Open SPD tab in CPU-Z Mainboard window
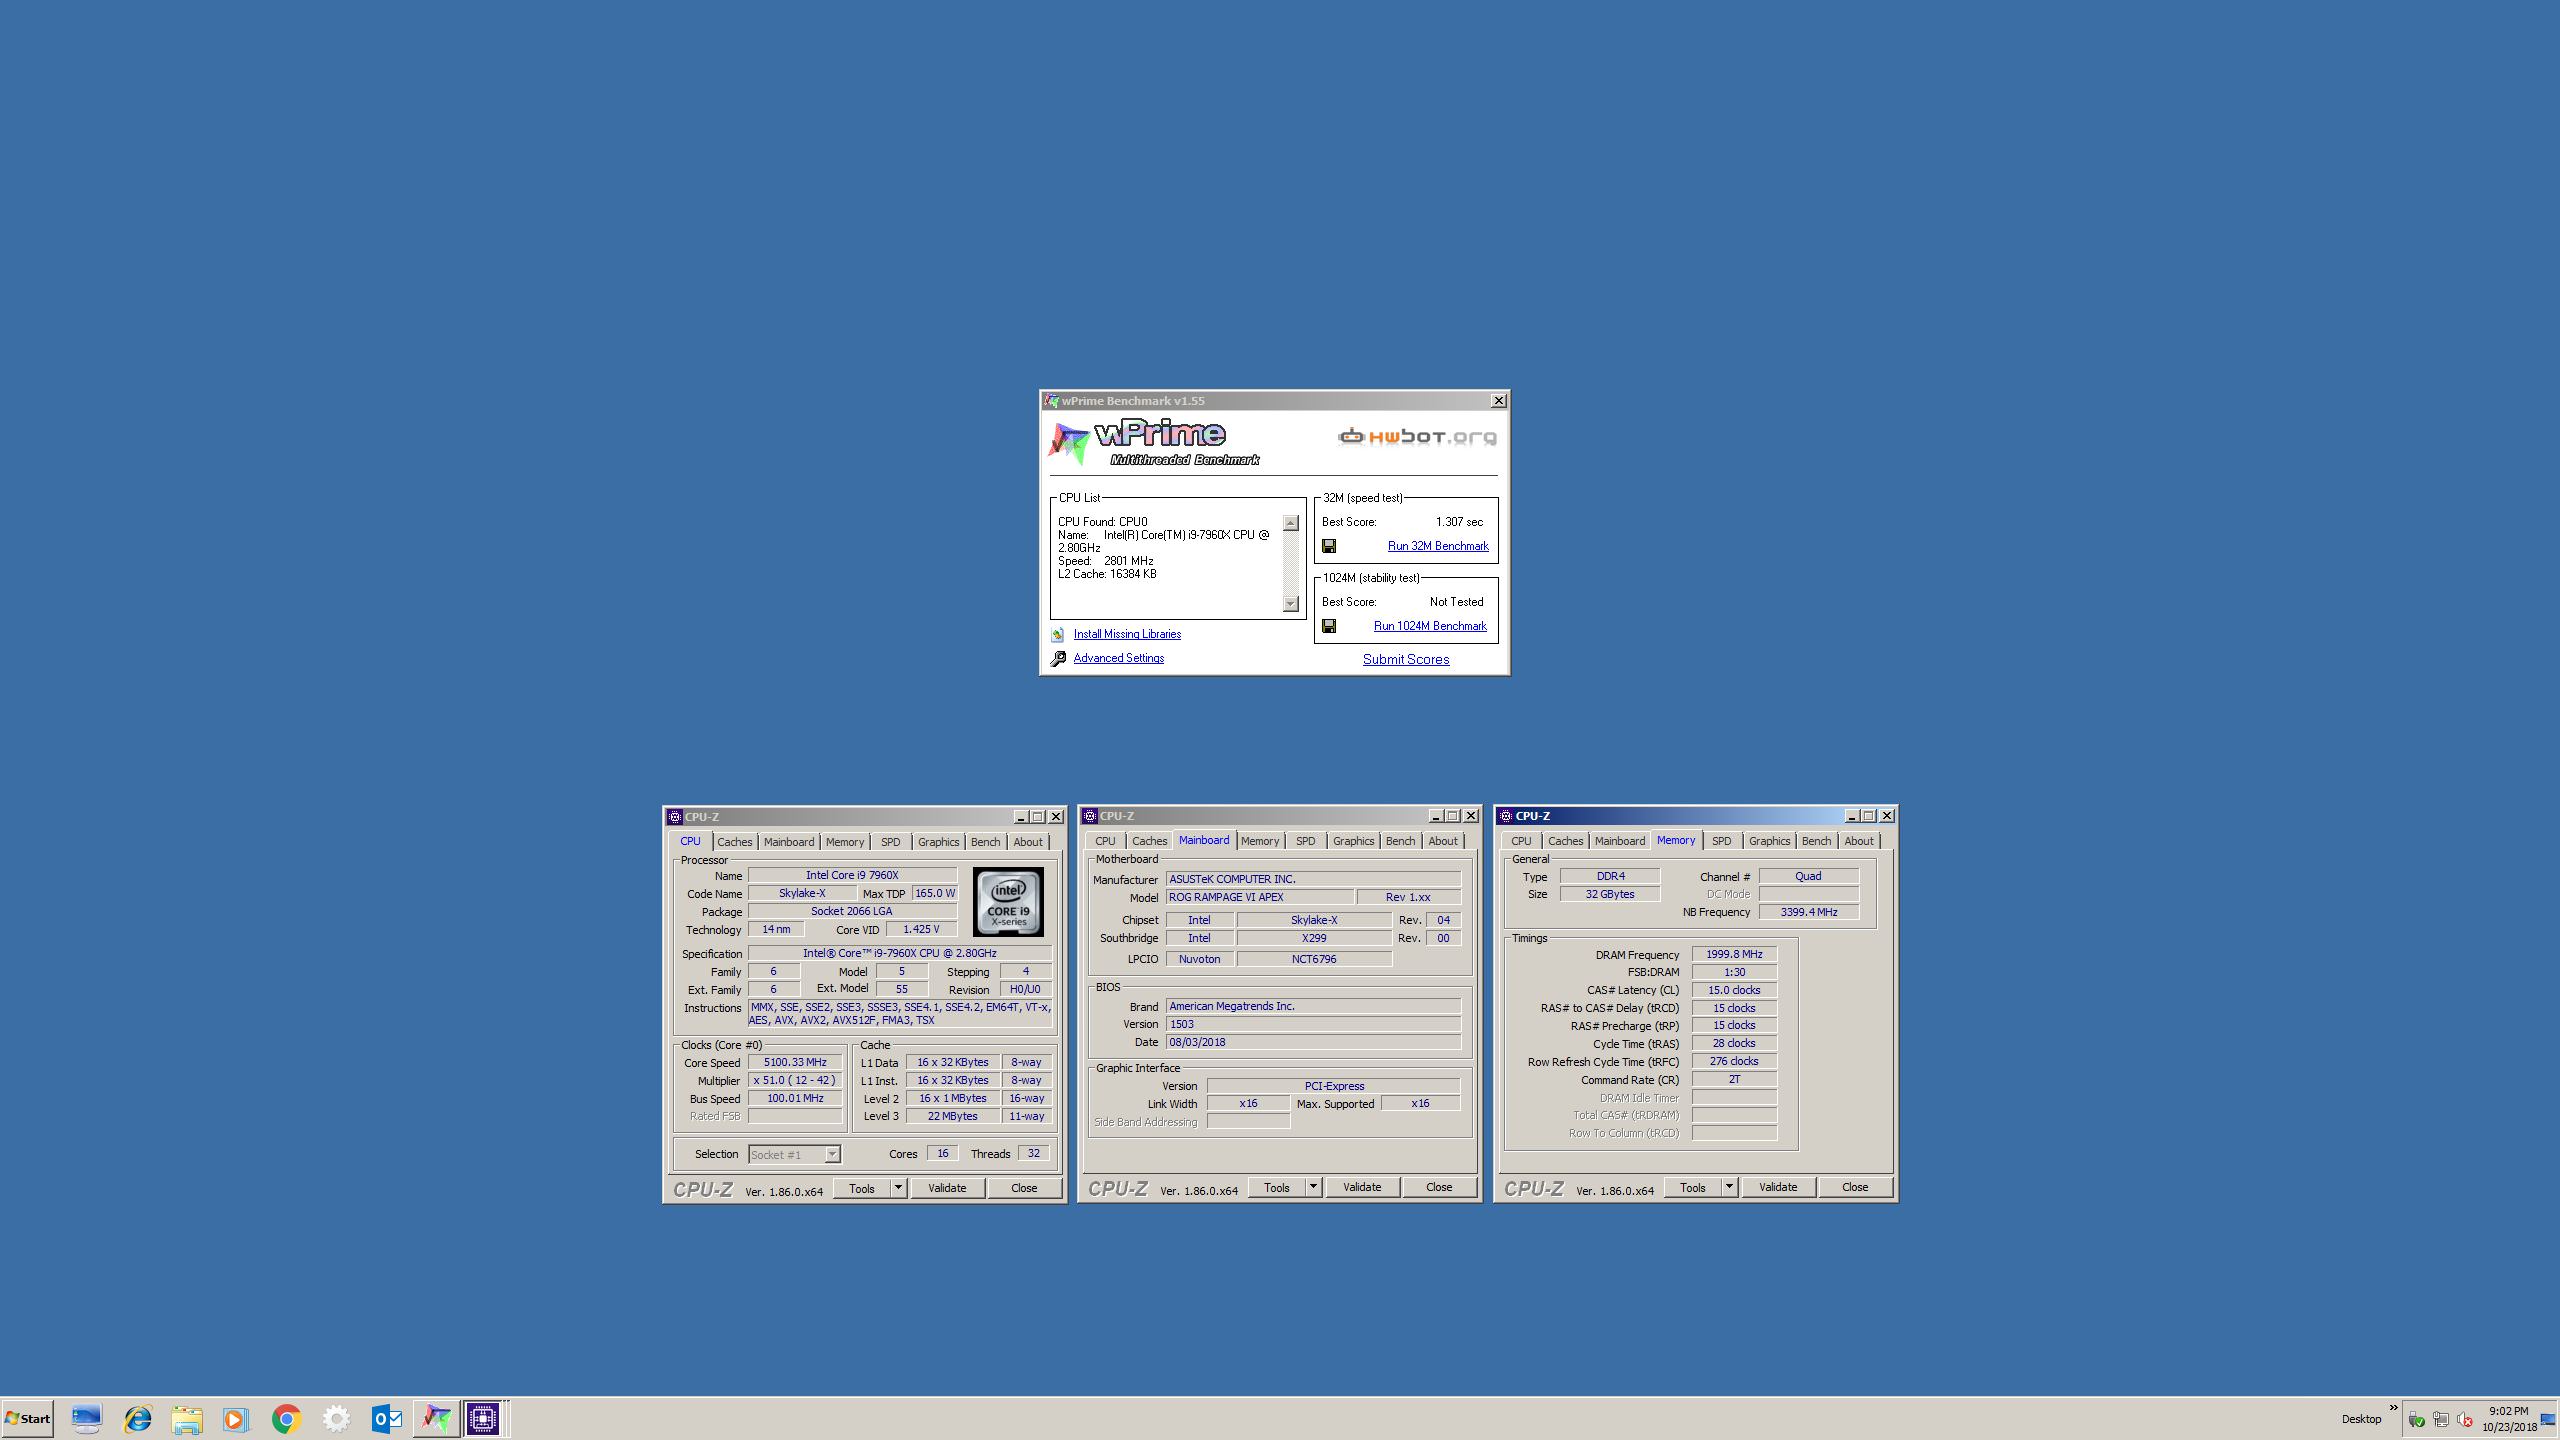Screen dimensions: 2560x1440 click(x=1305, y=841)
